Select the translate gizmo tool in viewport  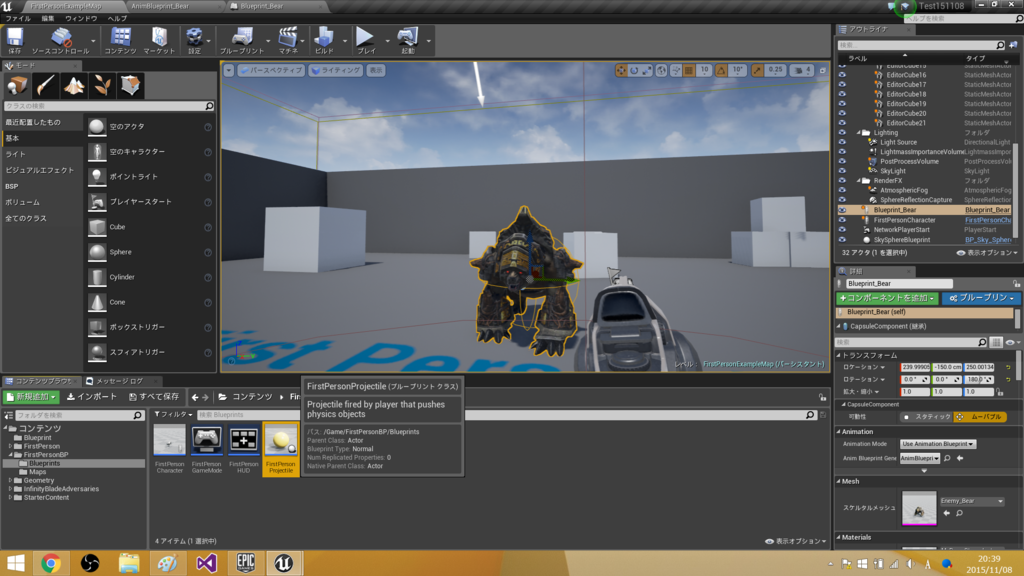tap(621, 71)
